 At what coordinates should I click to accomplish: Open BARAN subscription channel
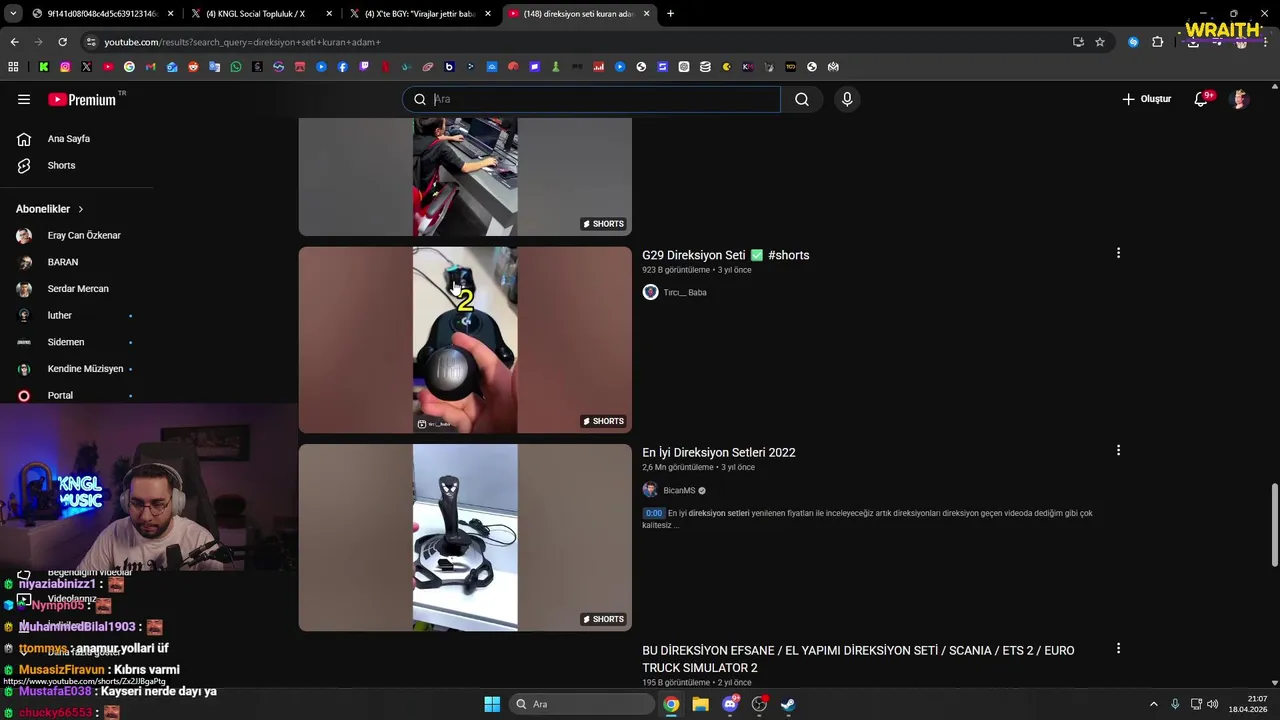coord(63,262)
